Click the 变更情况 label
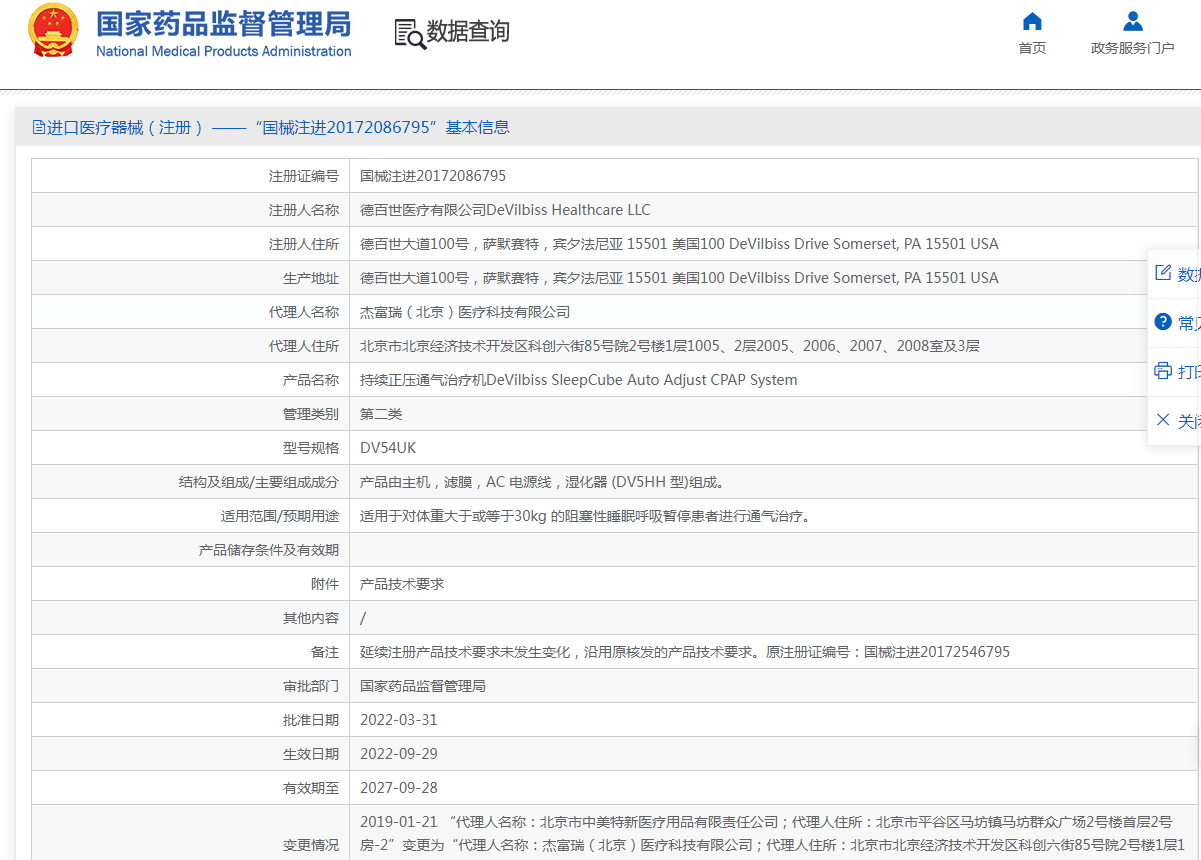The width and height of the screenshot is (1201, 860). pos(311,845)
